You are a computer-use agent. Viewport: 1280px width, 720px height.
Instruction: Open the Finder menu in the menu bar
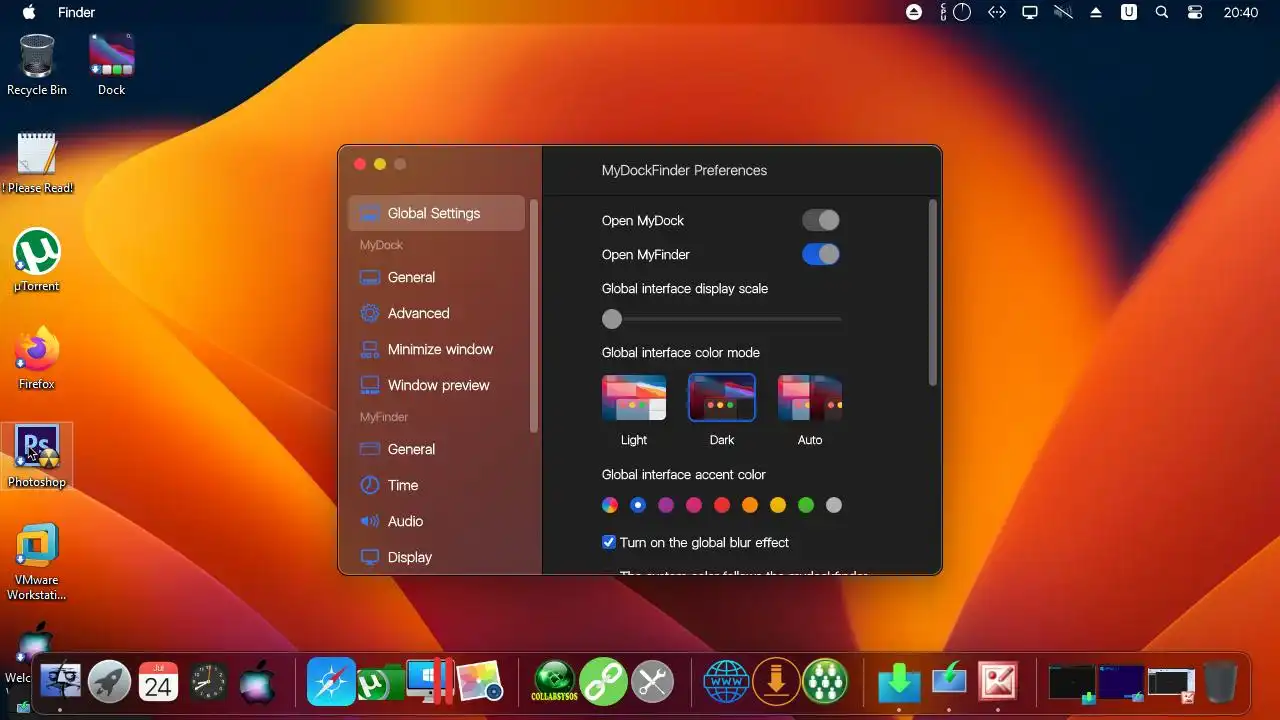tap(77, 13)
